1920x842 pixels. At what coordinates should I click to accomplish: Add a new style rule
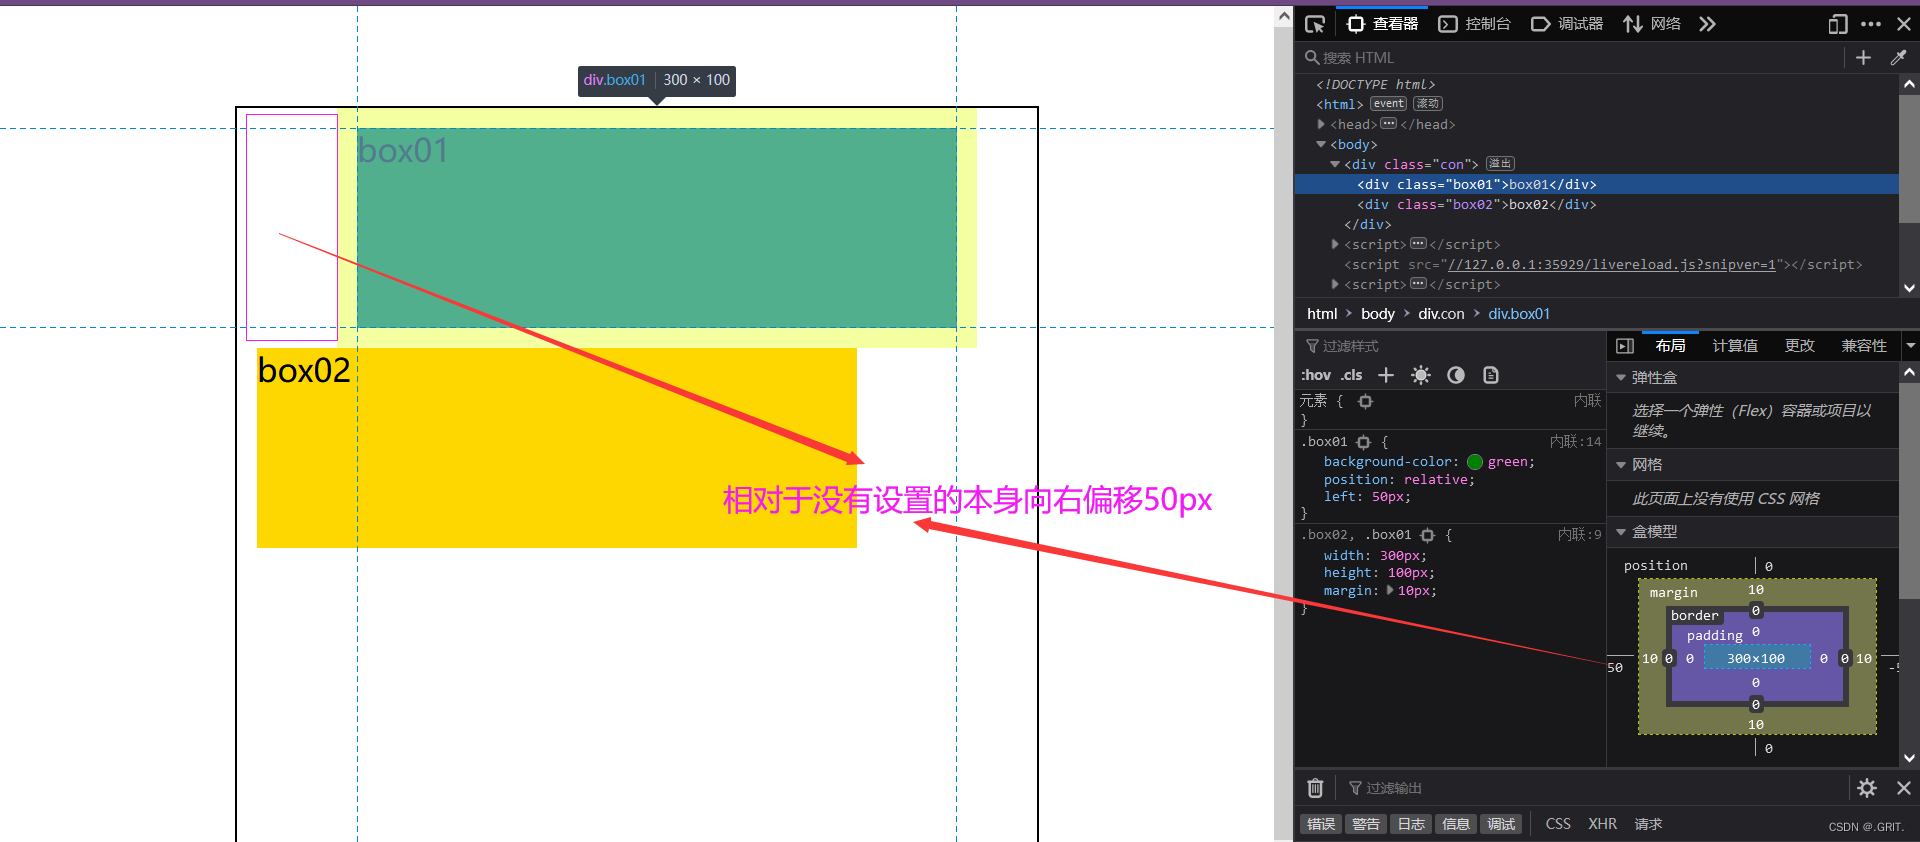[1386, 375]
